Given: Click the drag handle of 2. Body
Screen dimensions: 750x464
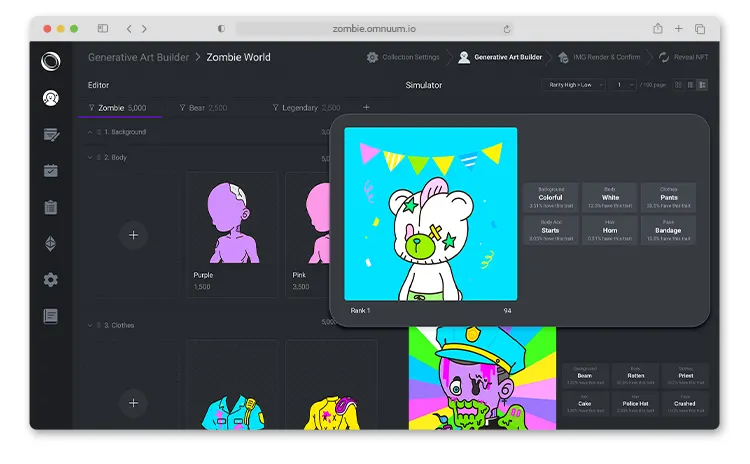Looking at the screenshot, I should 99,157.
